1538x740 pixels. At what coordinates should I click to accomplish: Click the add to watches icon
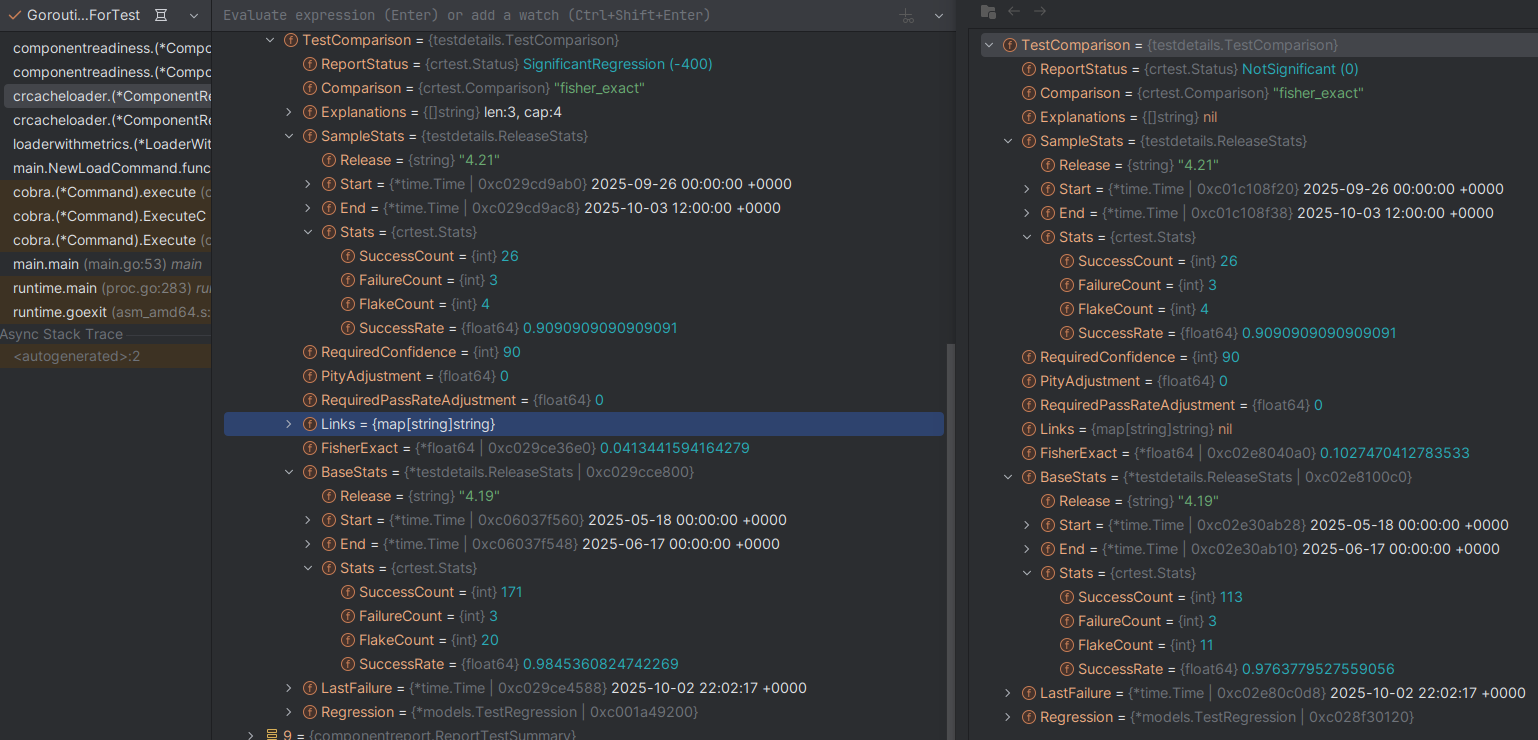tap(907, 16)
